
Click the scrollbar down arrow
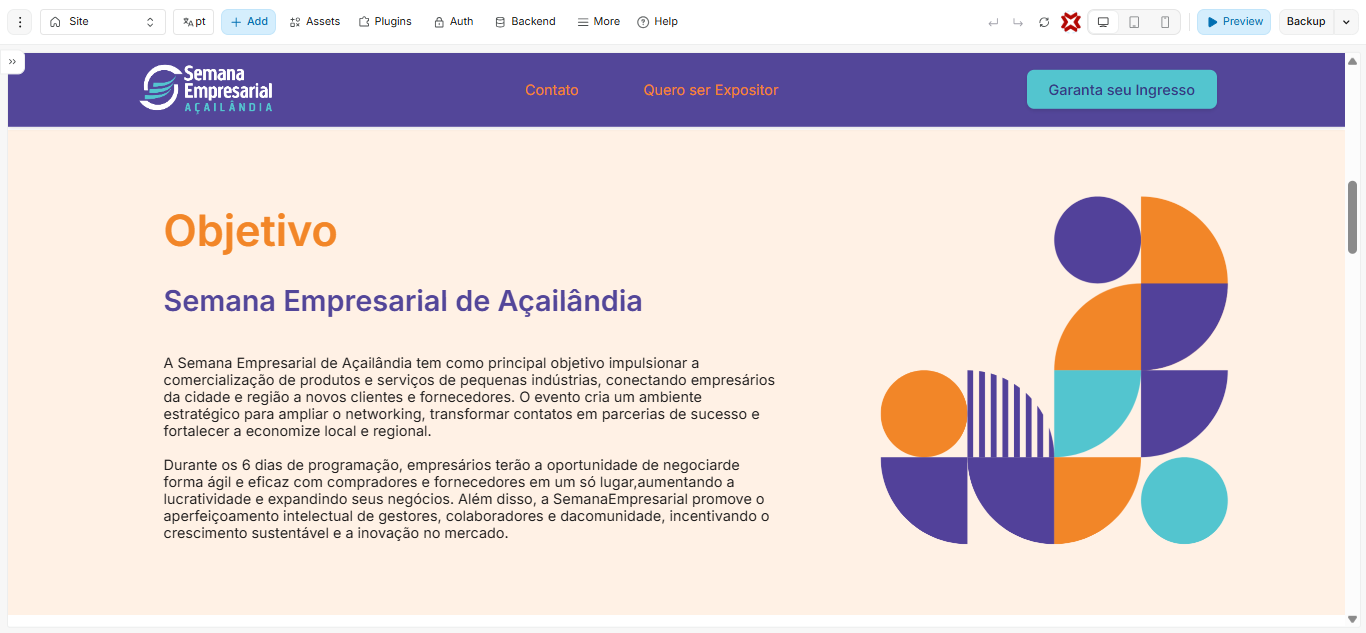tap(1353, 619)
